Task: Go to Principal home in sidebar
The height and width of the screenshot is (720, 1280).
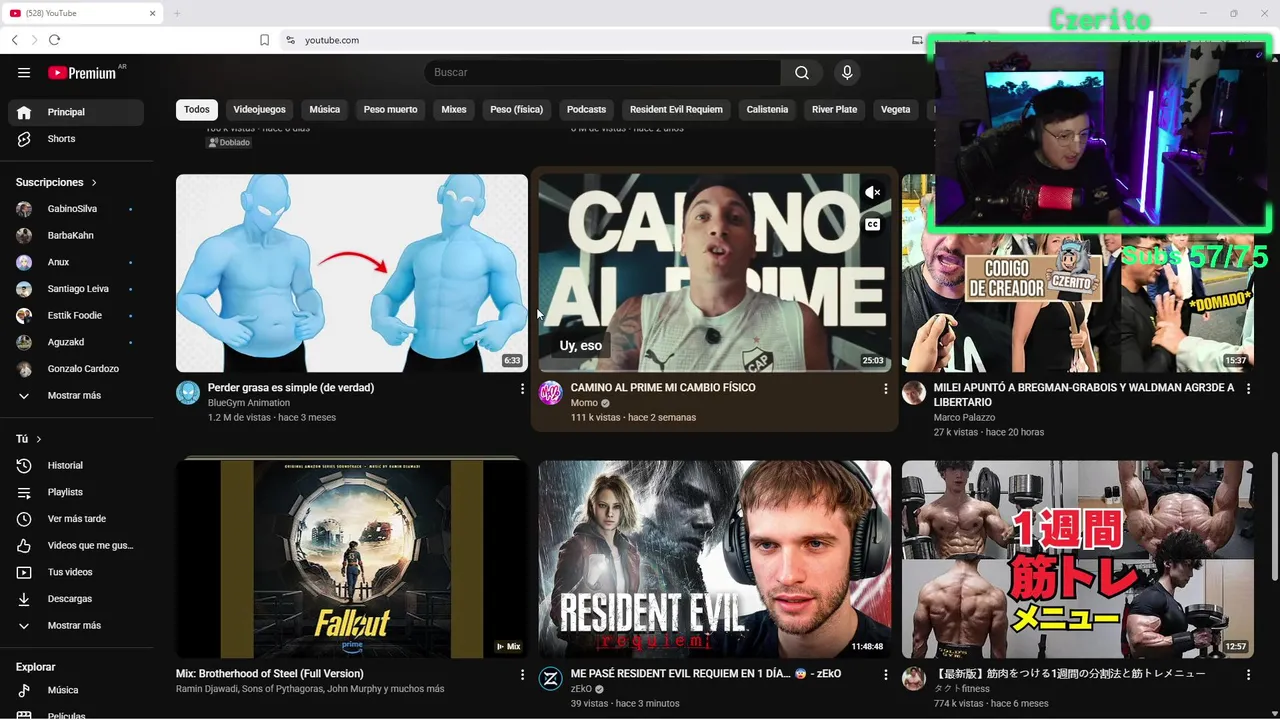Action: [x=76, y=112]
